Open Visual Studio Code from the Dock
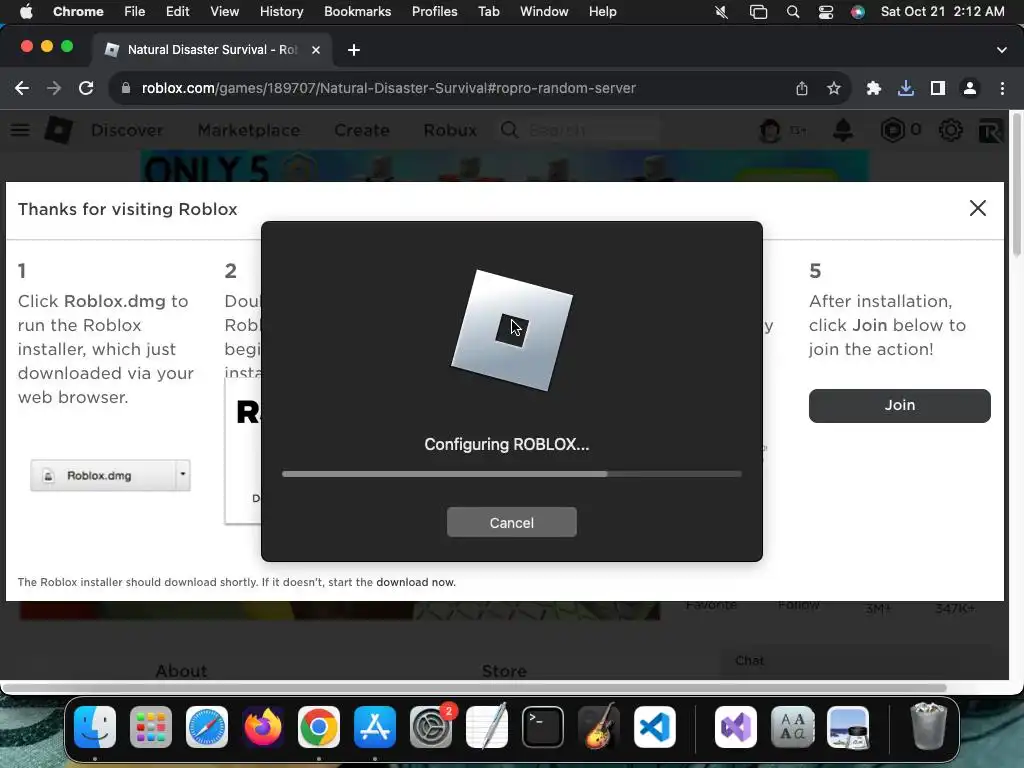This screenshot has height=768, width=1024. coord(655,727)
